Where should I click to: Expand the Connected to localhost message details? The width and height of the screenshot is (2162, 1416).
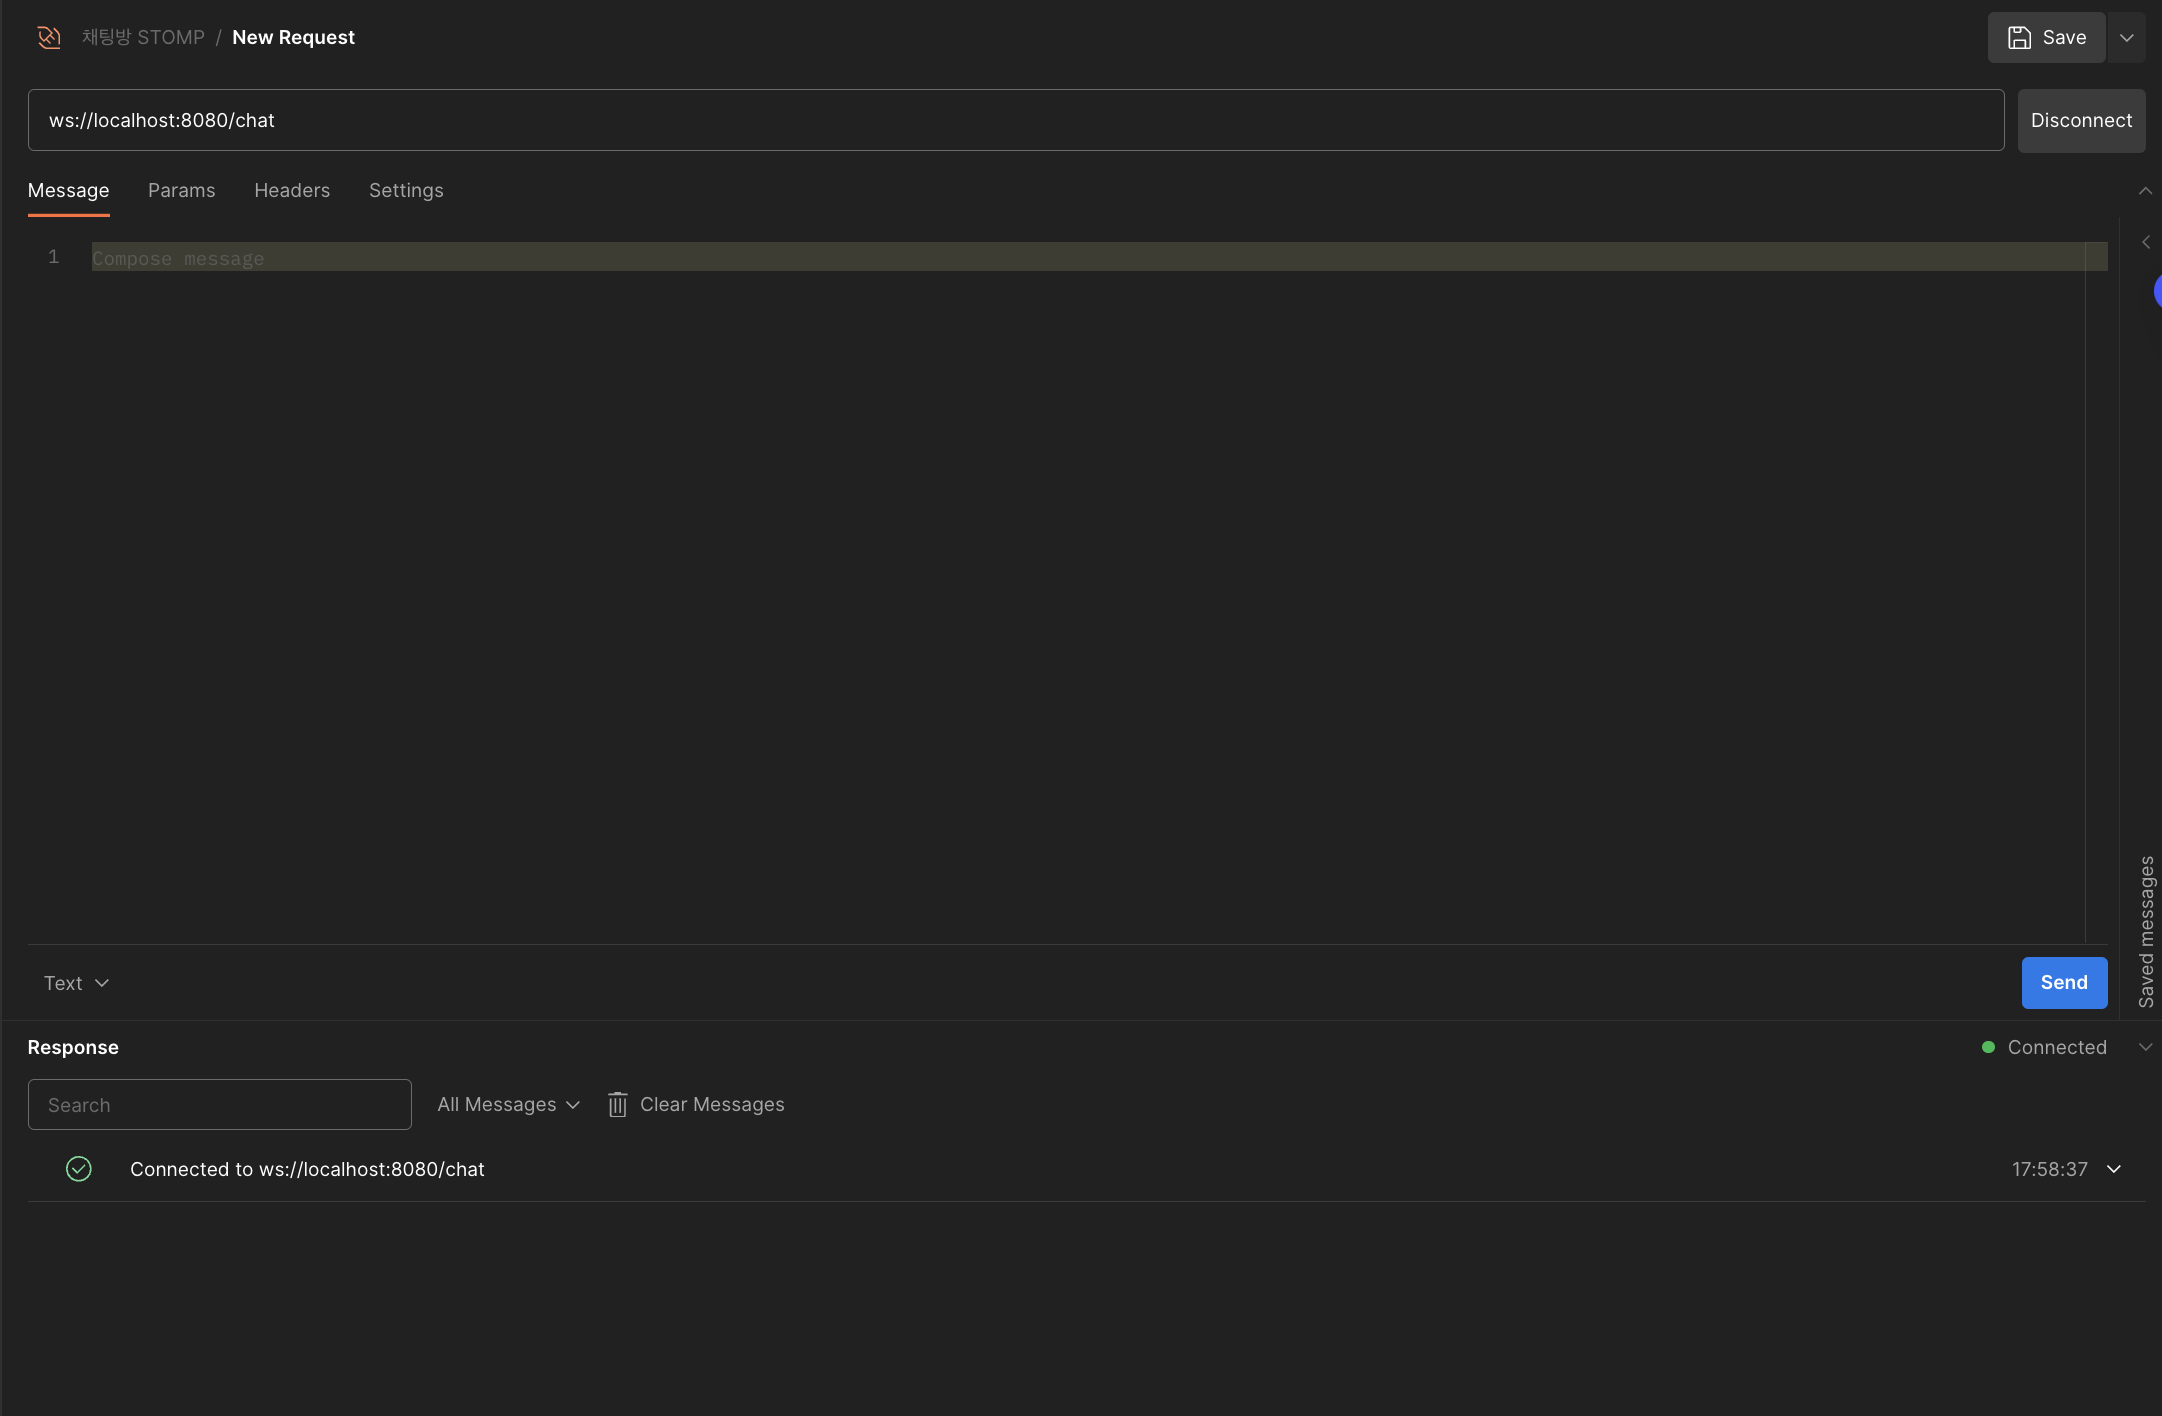pos(2114,1169)
